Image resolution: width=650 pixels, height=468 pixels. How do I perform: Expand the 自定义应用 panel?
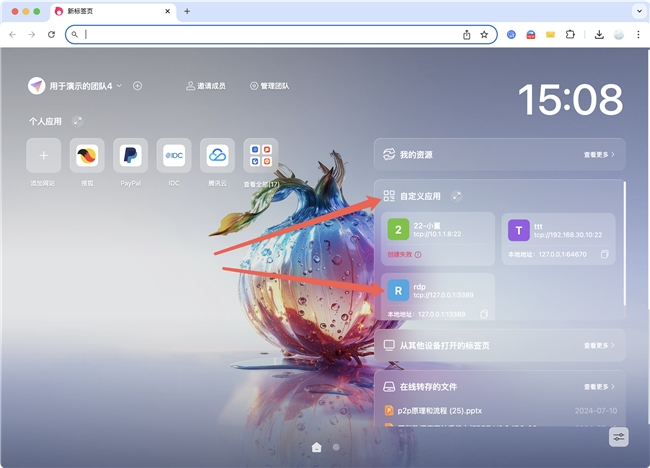tap(456, 196)
